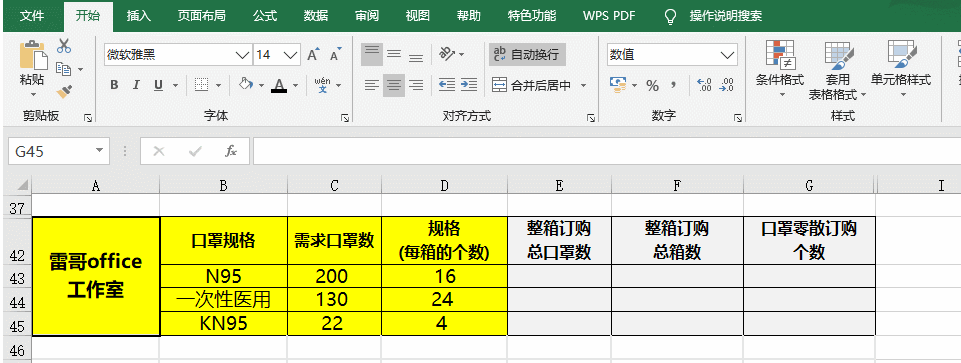Click the formula bar cancel X
Viewport: 961px width, 363px height.
159,151
